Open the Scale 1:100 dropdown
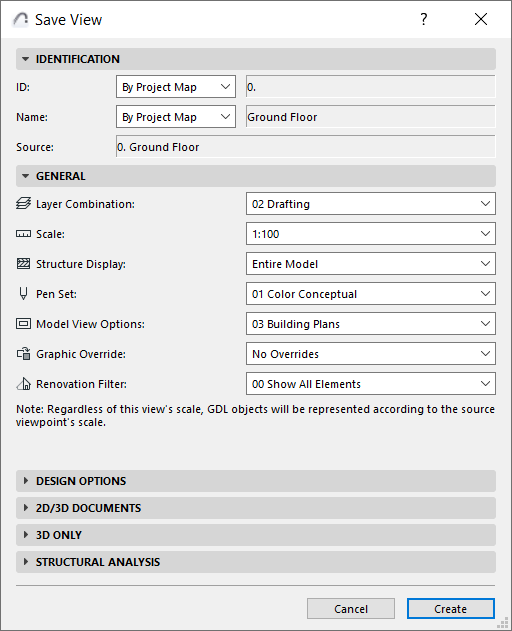Screen dimensions: 512x631 371,234
